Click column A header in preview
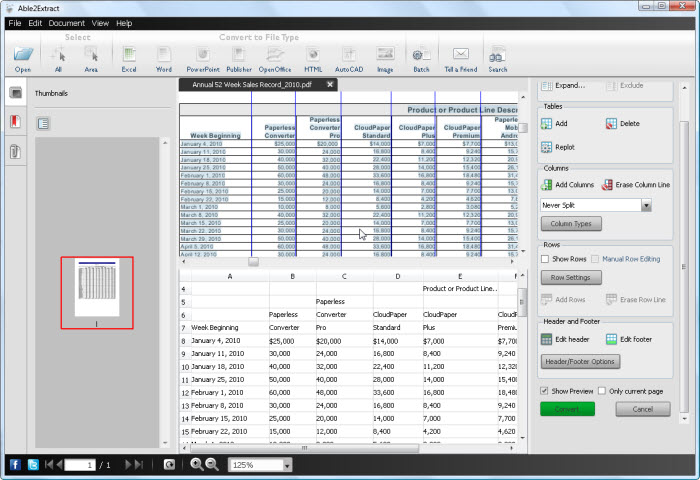 (230, 276)
